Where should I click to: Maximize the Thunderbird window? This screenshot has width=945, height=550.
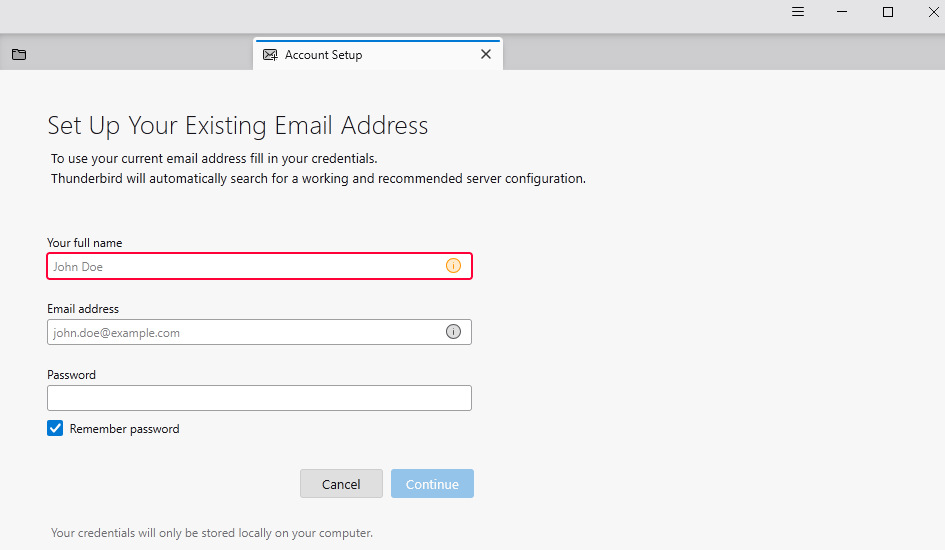888,12
